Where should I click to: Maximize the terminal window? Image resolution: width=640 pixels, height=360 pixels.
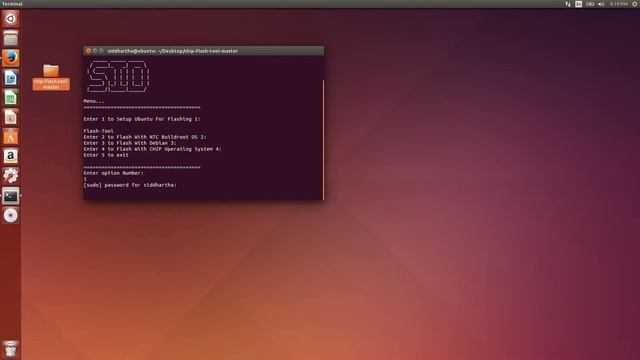click(x=102, y=51)
